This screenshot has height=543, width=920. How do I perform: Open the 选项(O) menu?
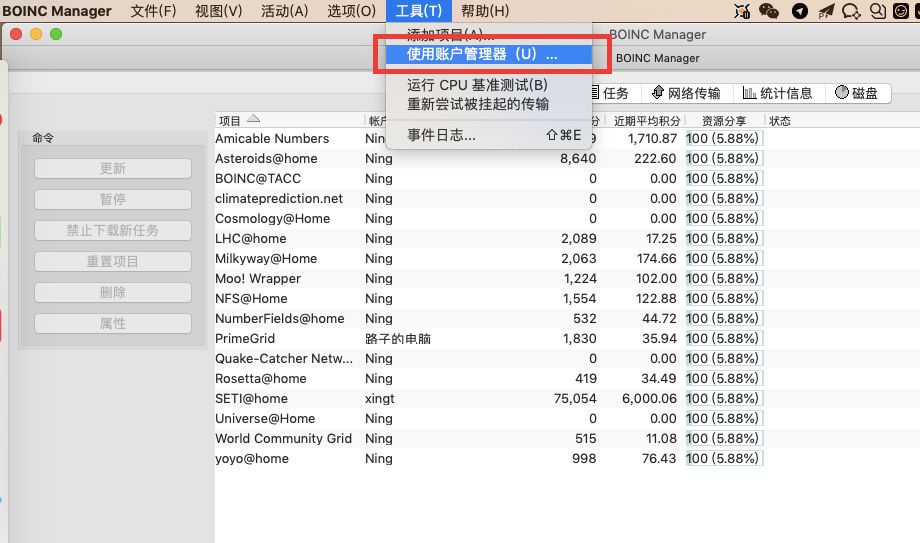(x=351, y=11)
